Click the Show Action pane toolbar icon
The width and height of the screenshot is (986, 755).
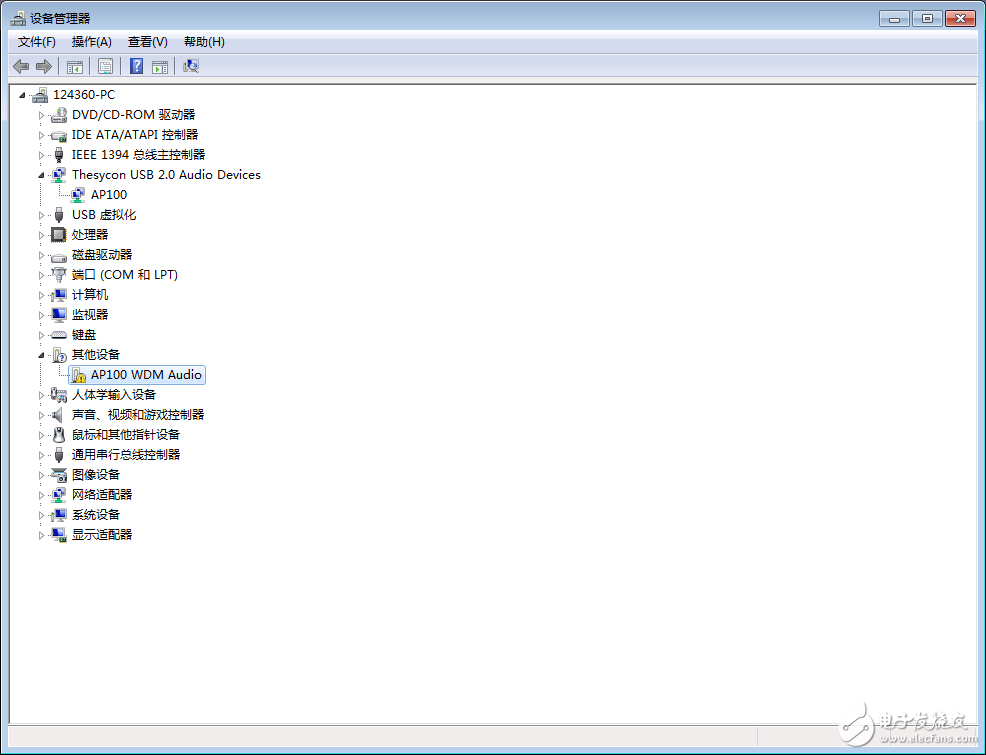click(x=160, y=66)
